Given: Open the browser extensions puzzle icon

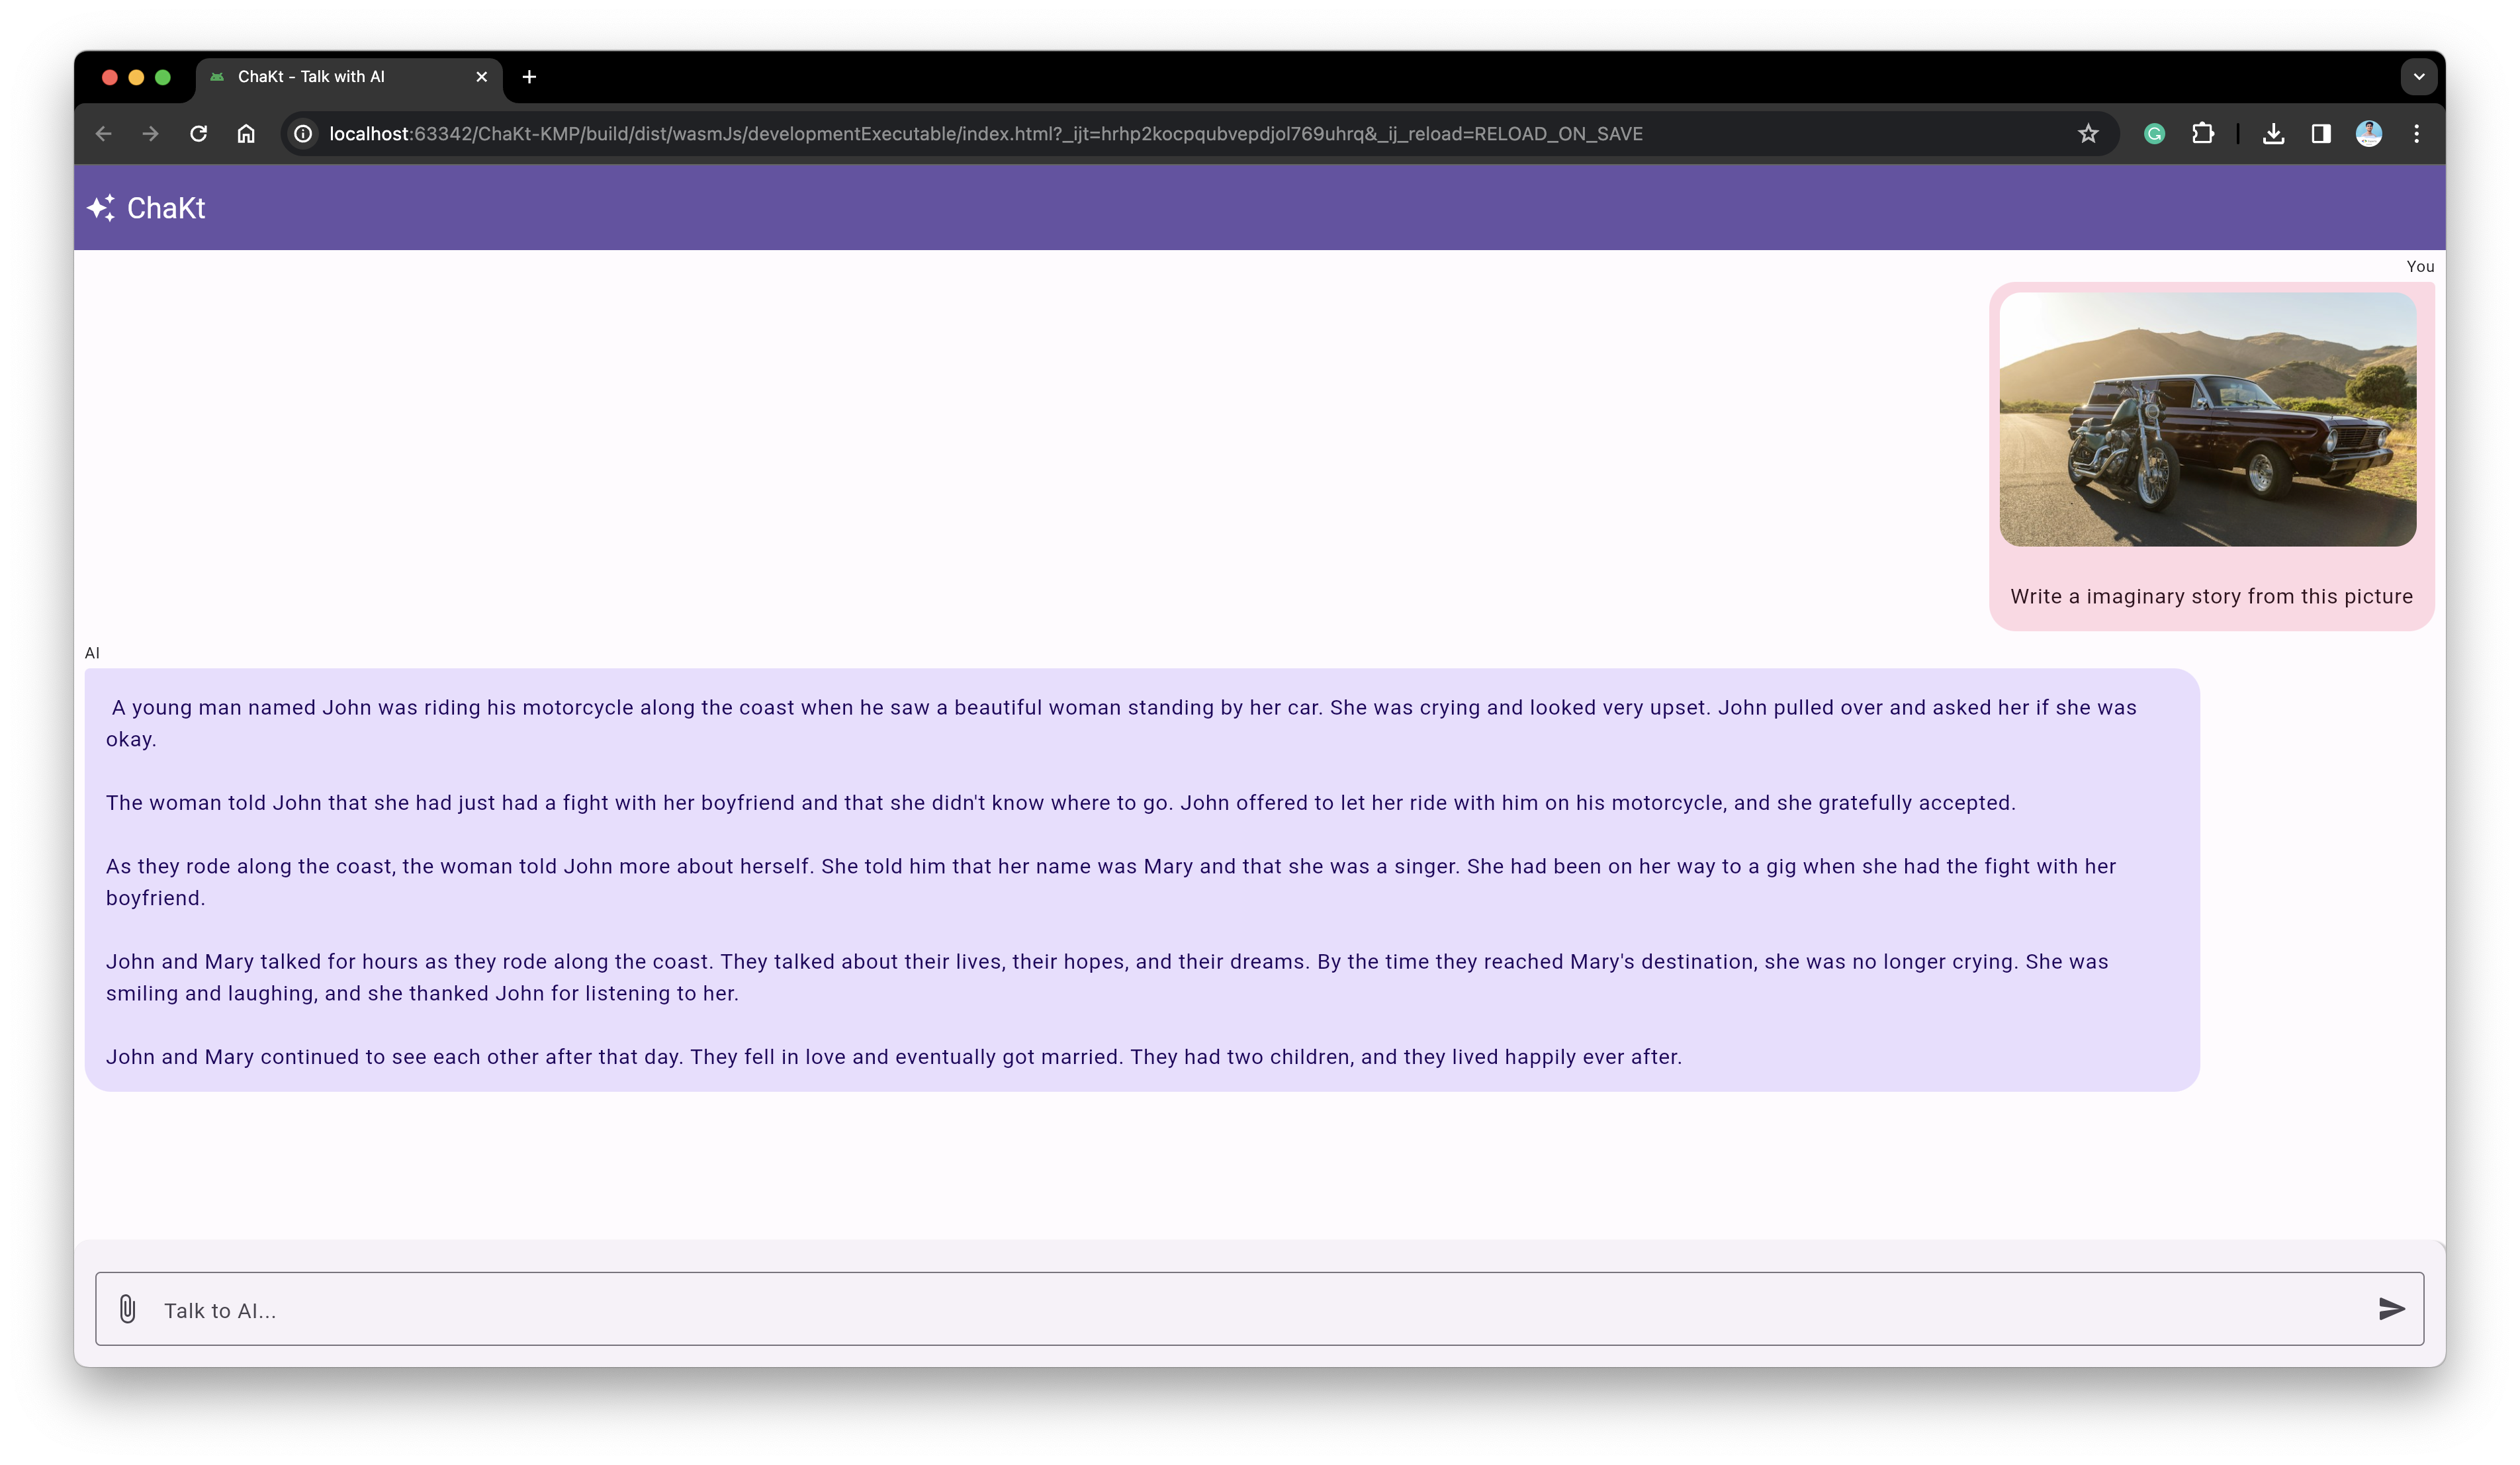Looking at the screenshot, I should pos(2202,134).
